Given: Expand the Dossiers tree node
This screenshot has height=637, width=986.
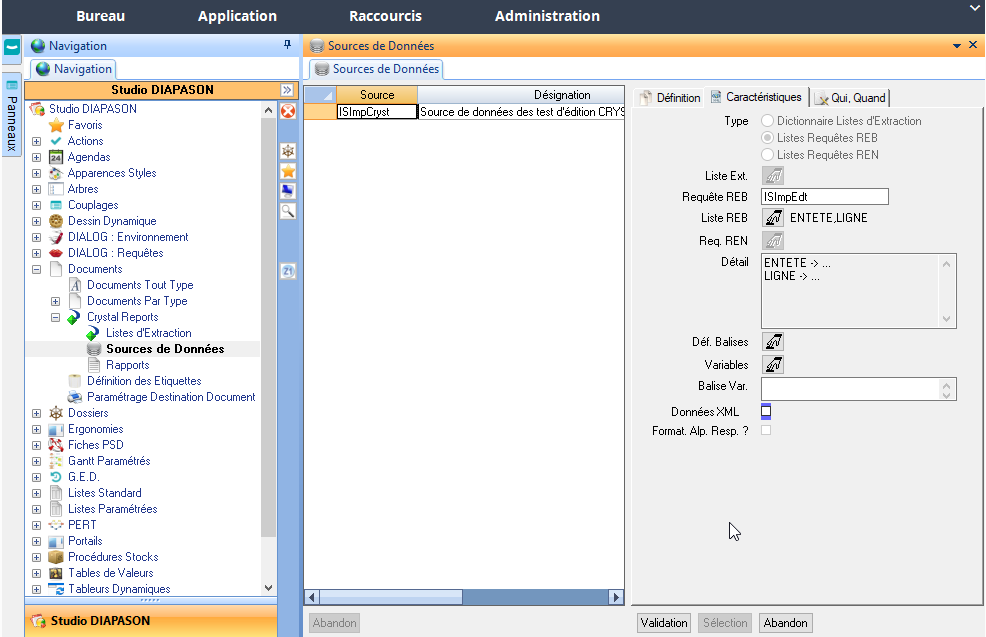Looking at the screenshot, I should pyautogui.click(x=37, y=413).
